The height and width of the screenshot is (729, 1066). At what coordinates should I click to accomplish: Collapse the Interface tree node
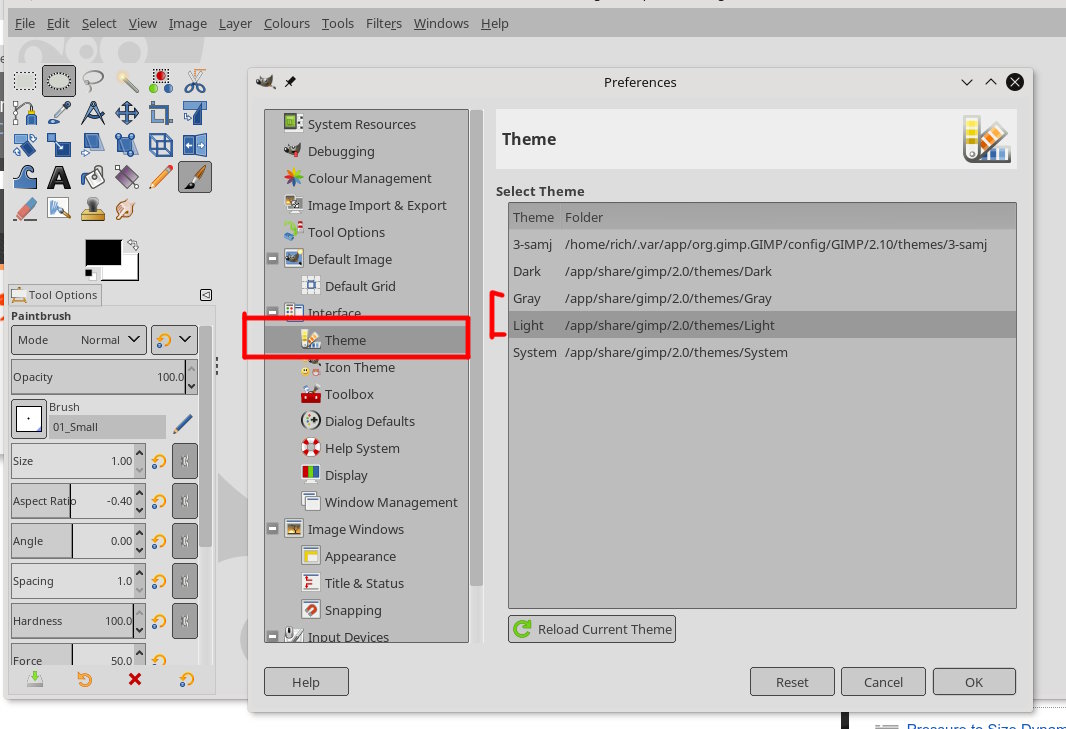273,312
